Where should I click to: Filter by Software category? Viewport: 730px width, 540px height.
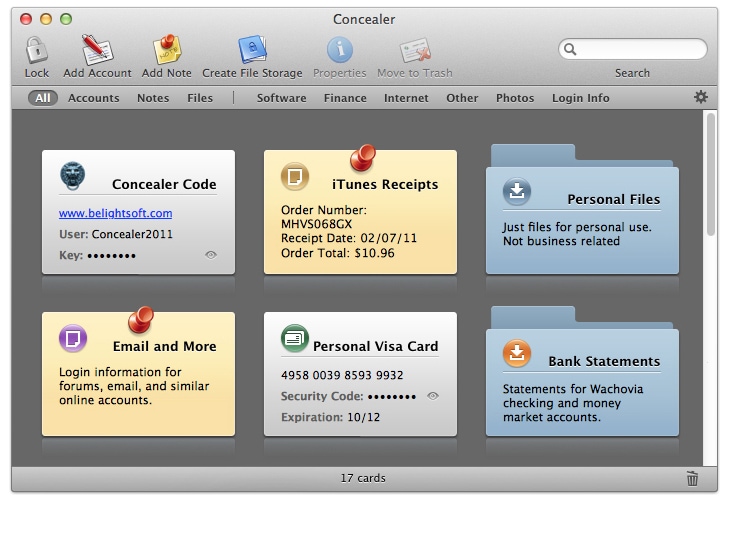[282, 98]
